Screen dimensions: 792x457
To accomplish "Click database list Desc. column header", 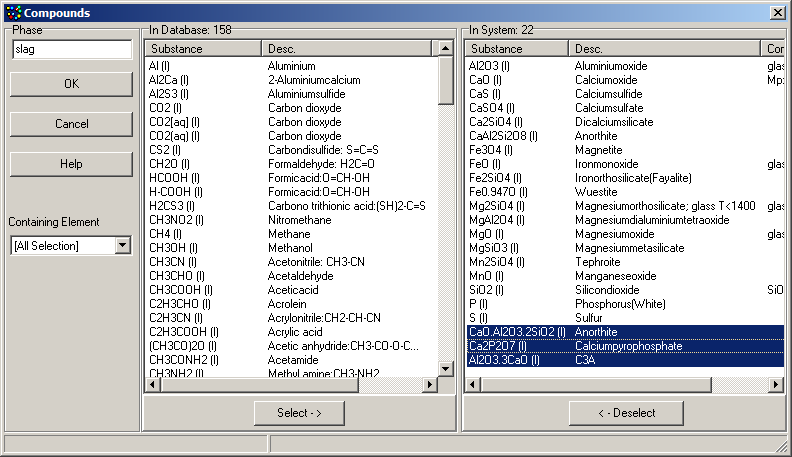I will pos(346,49).
